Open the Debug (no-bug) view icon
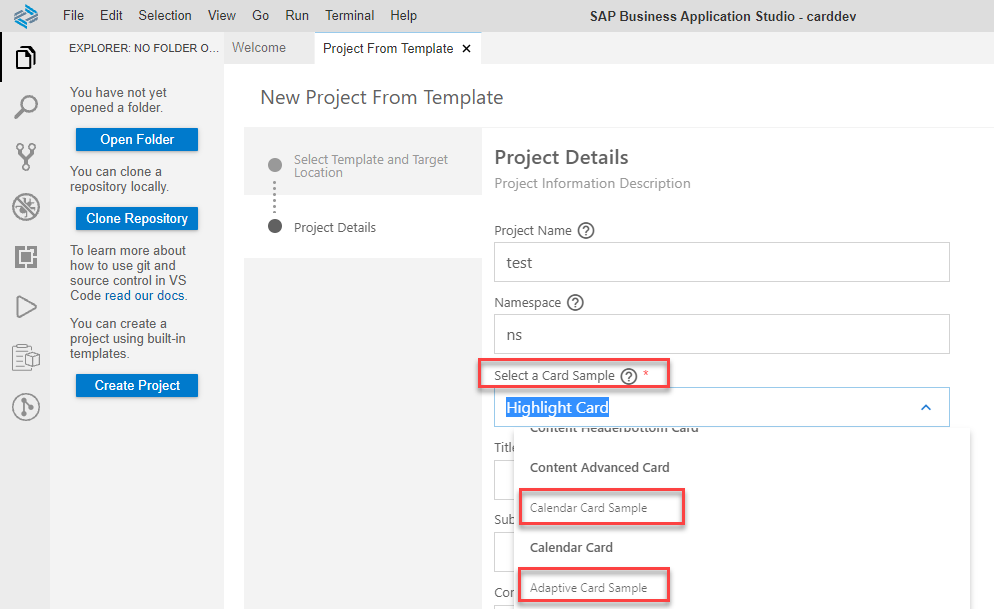The height and width of the screenshot is (609, 994). (x=25, y=207)
